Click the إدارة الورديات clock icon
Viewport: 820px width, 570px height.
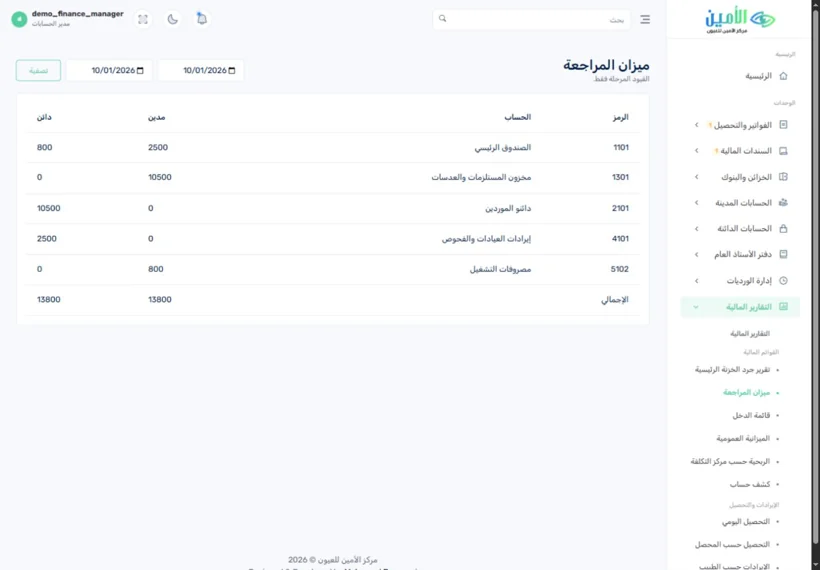point(783,280)
